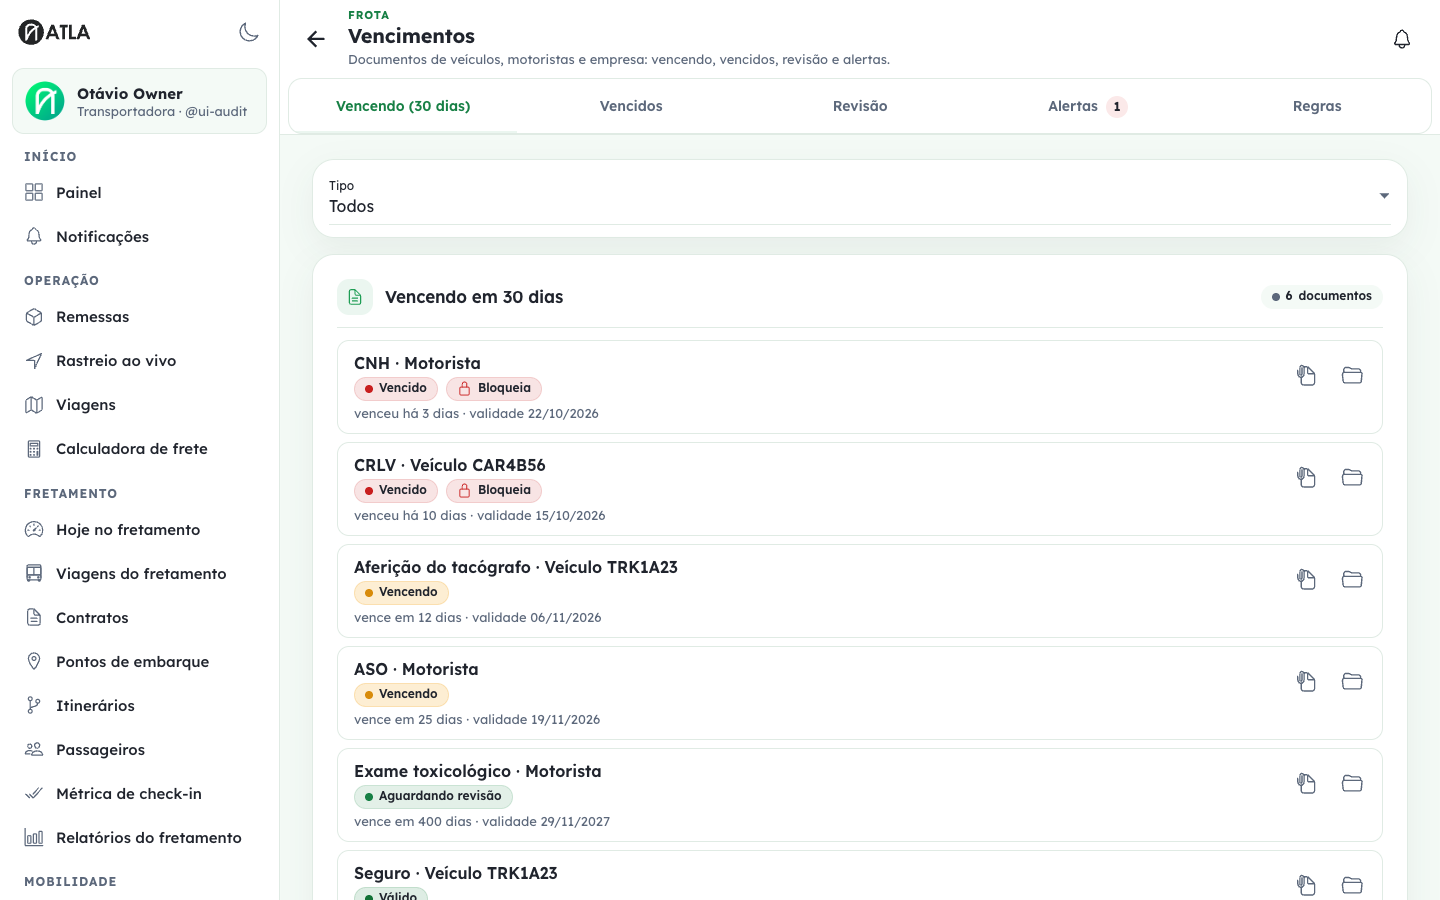The height and width of the screenshot is (900, 1440).
Task: Open the Tipo dropdown showing Todos
Action: (x=860, y=198)
